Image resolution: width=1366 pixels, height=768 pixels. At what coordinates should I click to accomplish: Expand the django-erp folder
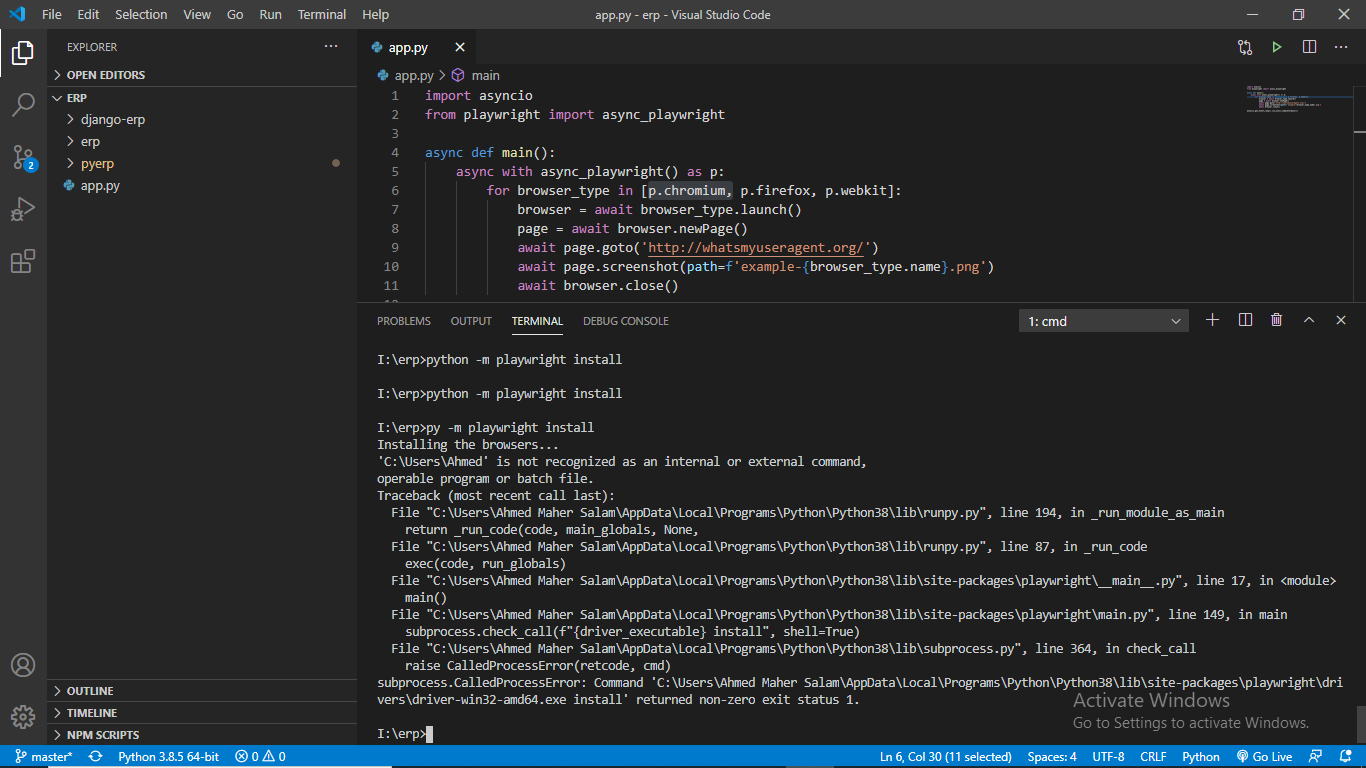coord(201,119)
